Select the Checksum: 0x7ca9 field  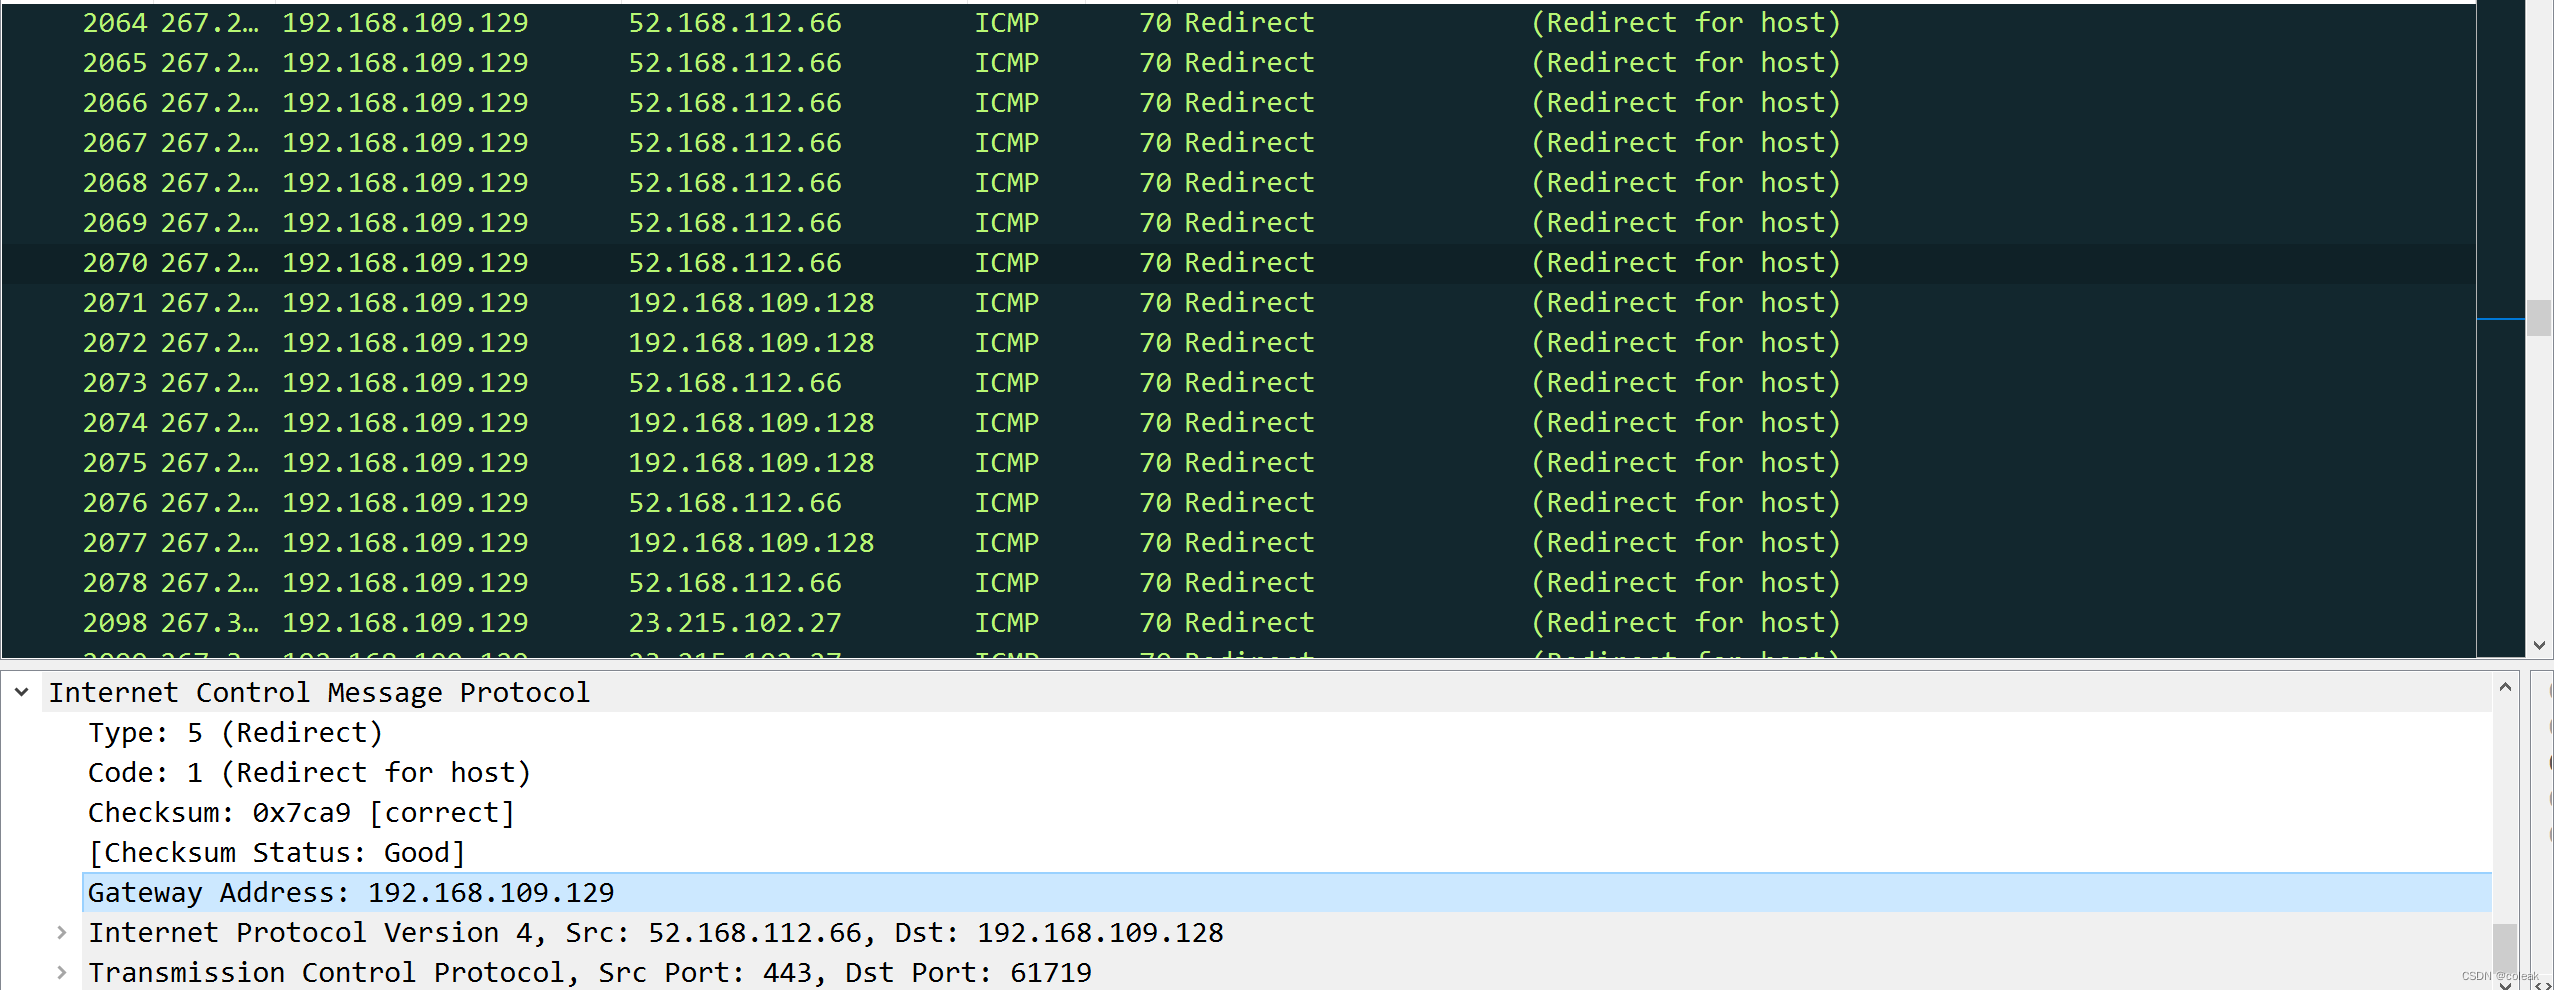pyautogui.click(x=300, y=812)
